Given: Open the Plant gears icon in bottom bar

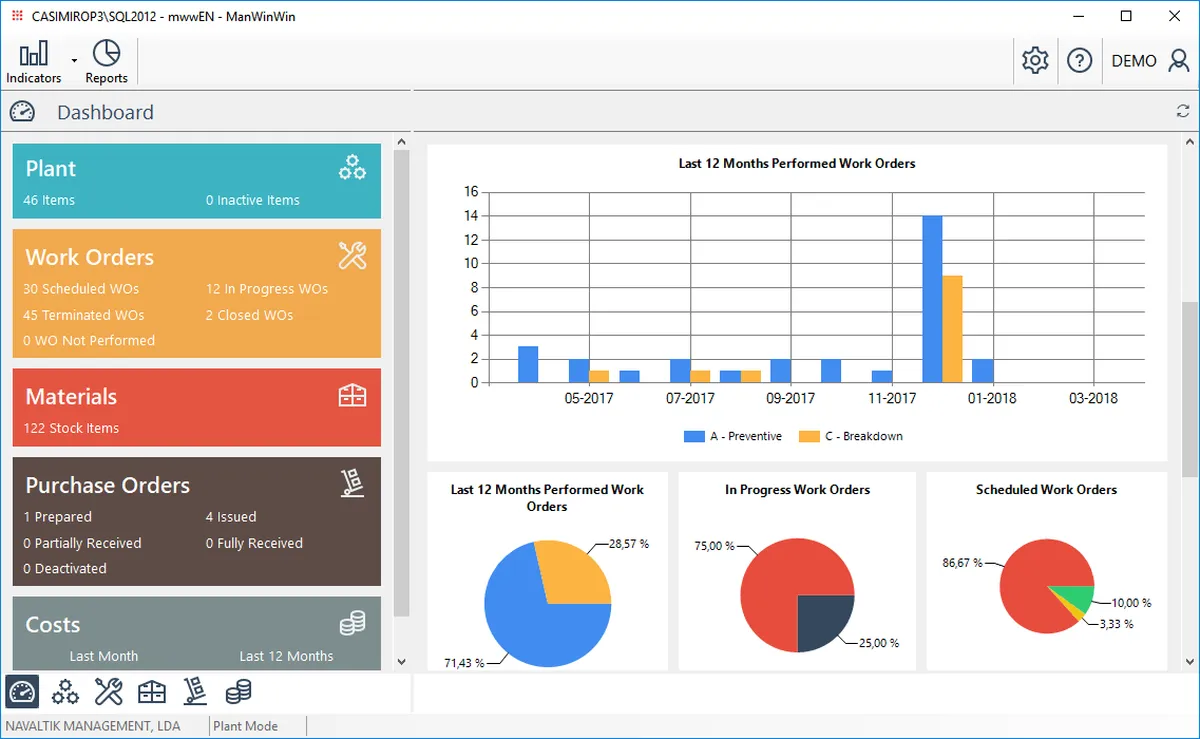Looking at the screenshot, I should pyautogui.click(x=65, y=691).
